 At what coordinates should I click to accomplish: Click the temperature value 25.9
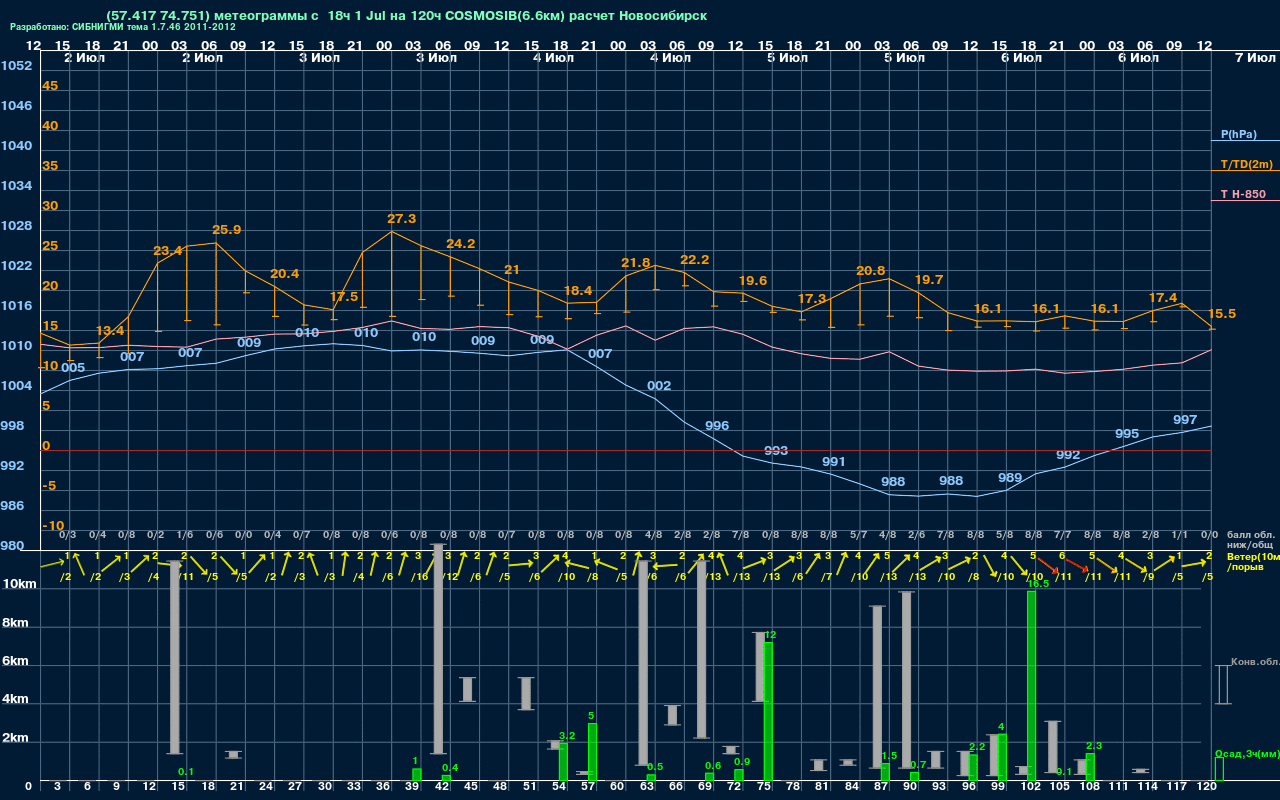click(227, 230)
